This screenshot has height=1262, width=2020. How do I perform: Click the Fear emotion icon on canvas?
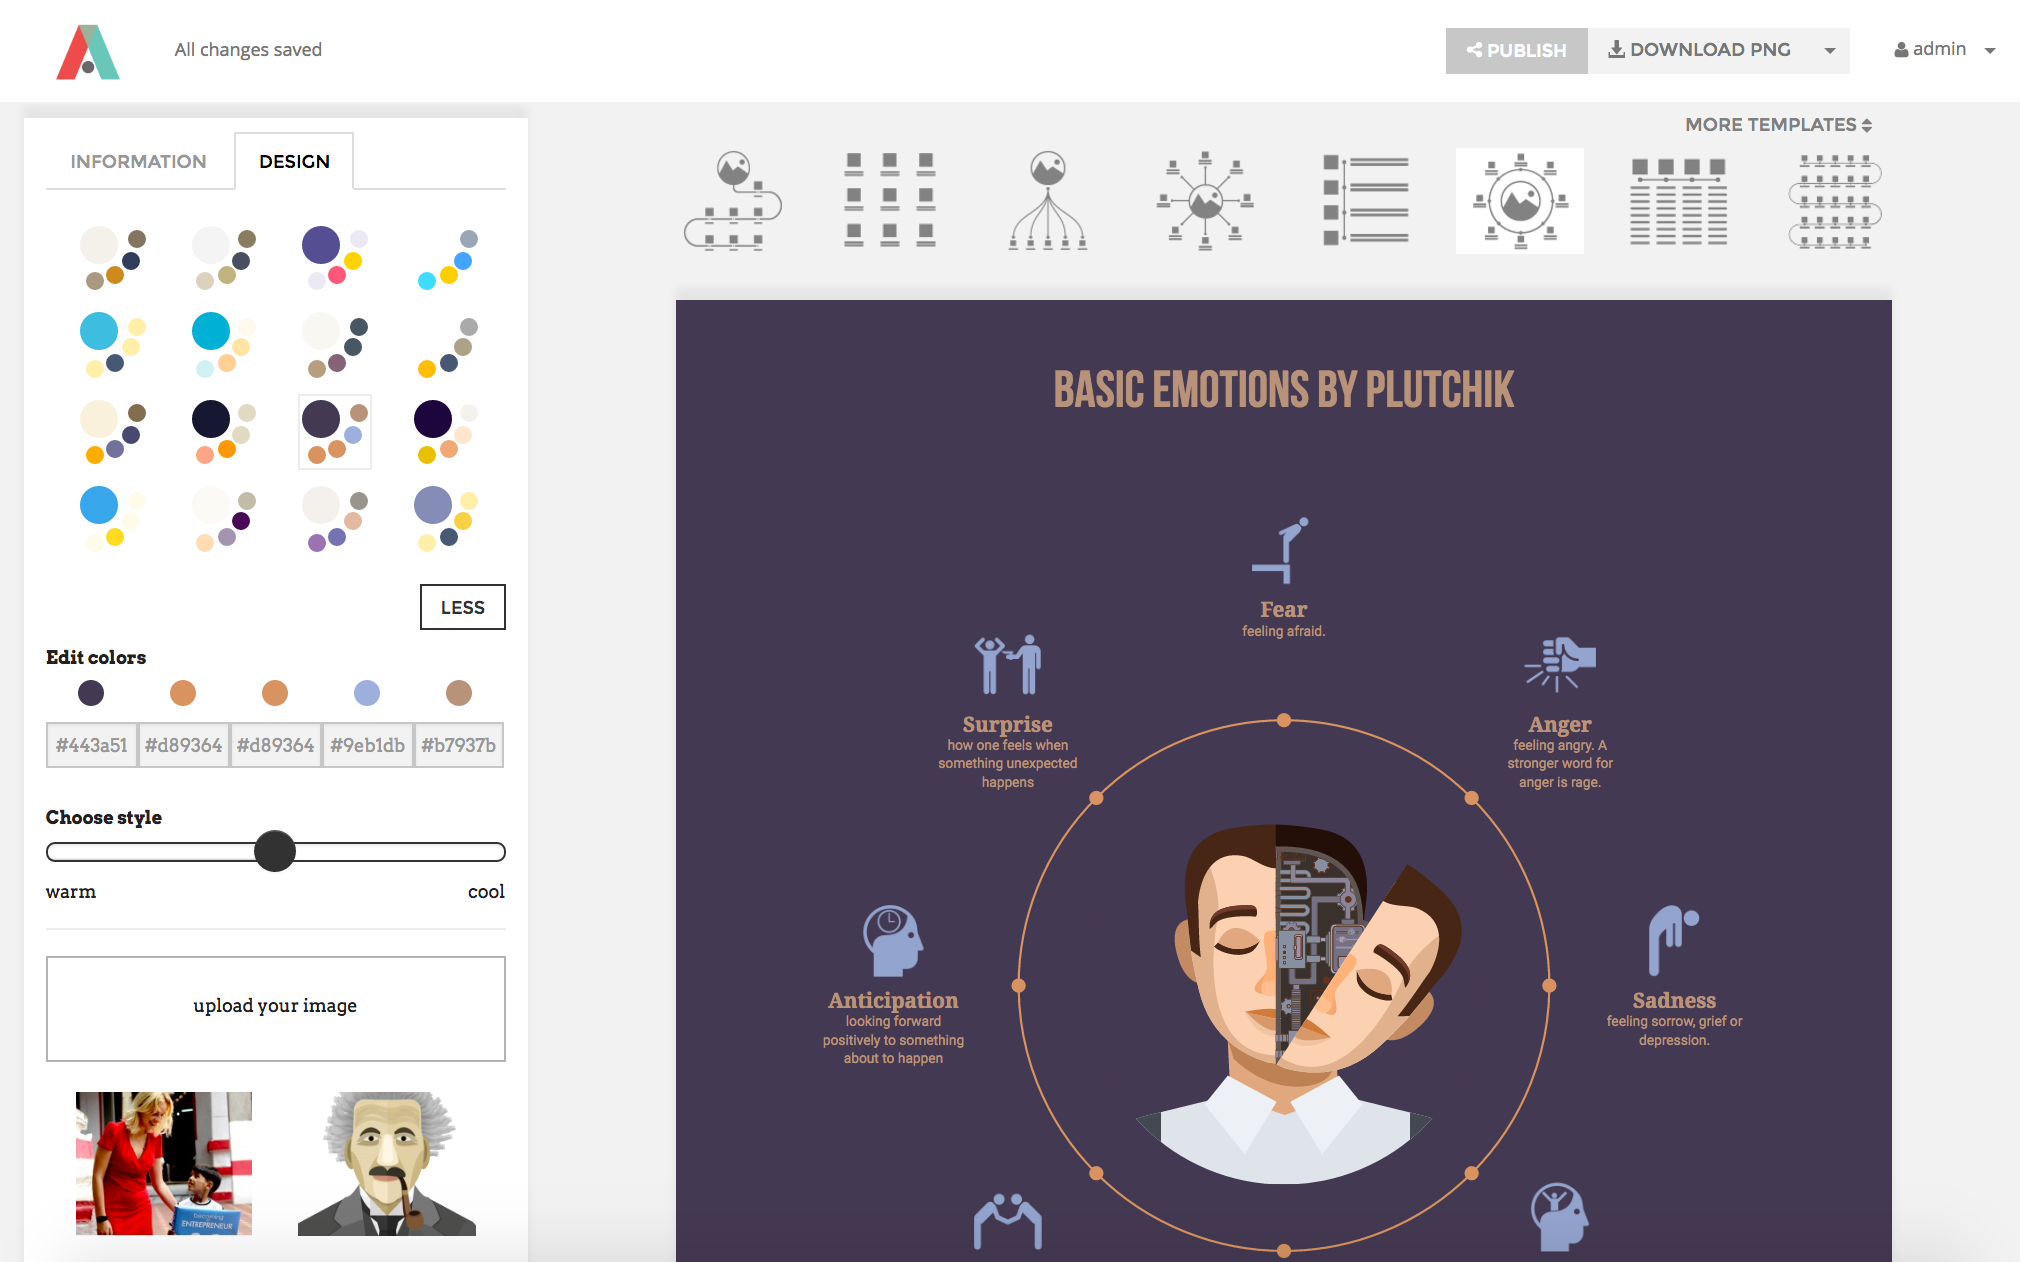click(1283, 550)
